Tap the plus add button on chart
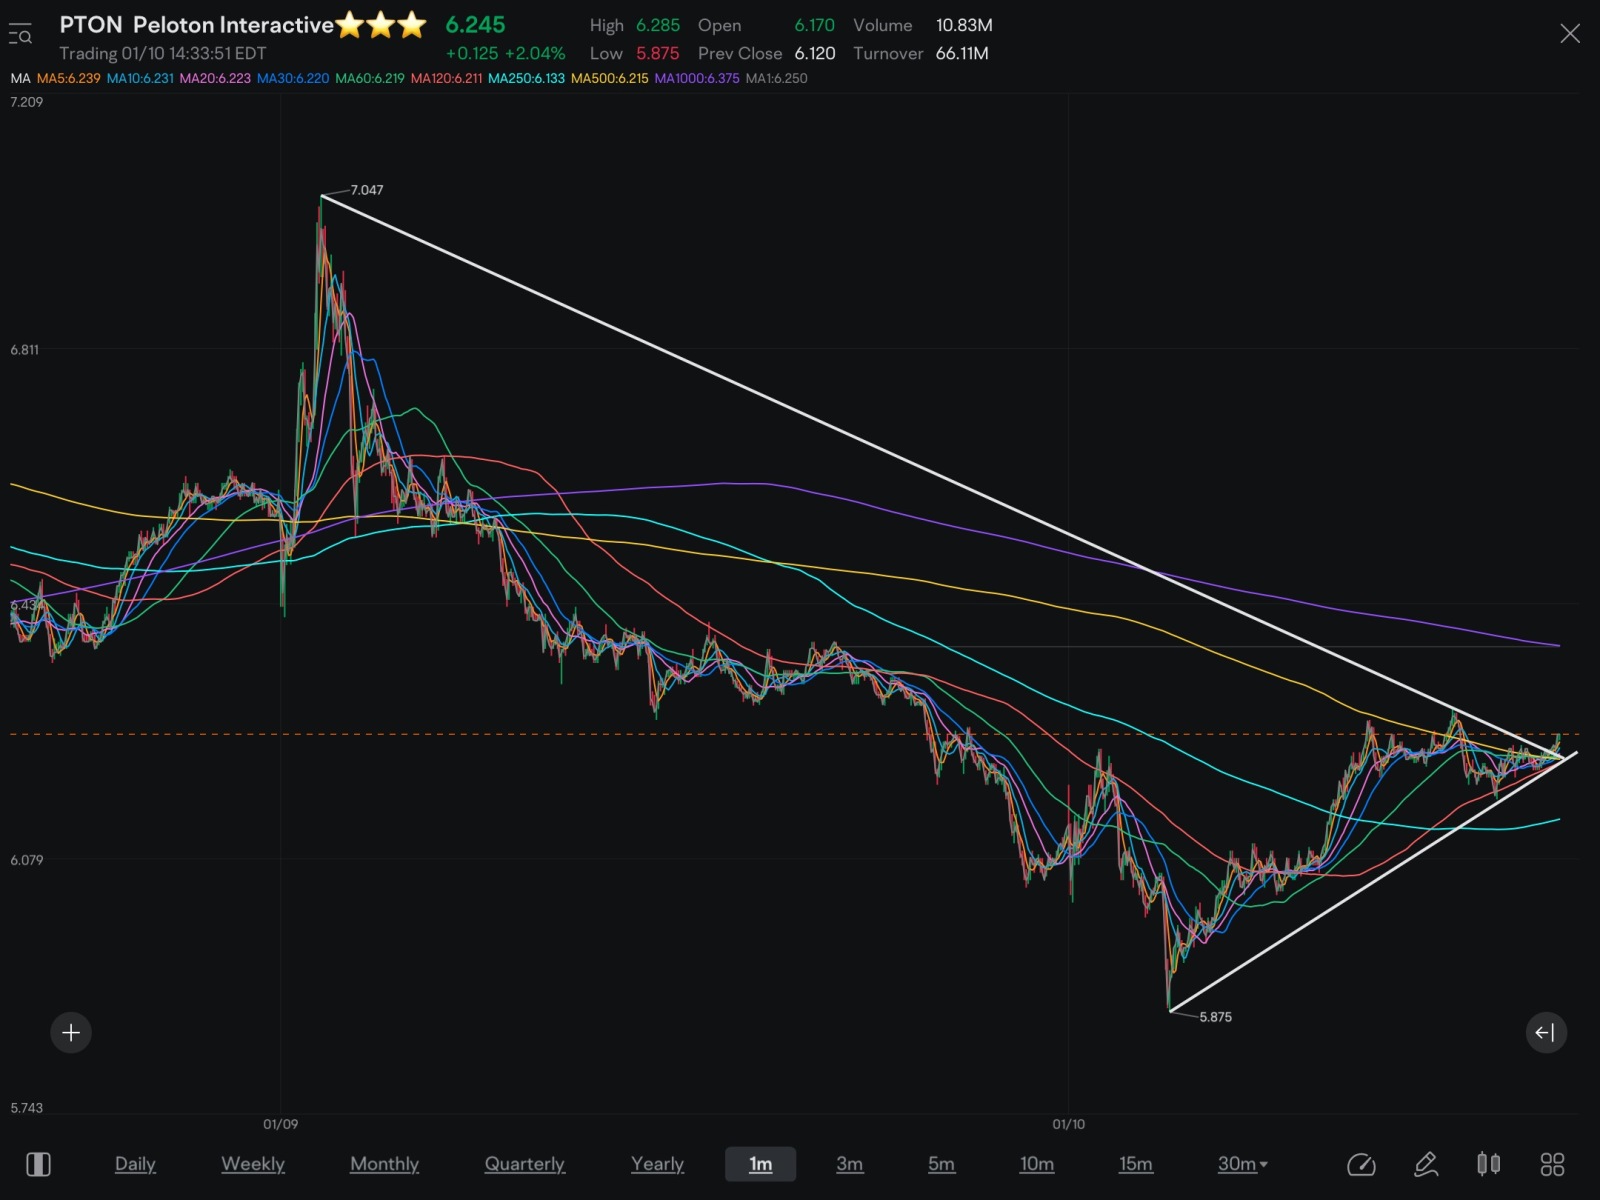Screen dimensions: 1600x1200 (x=71, y=1032)
